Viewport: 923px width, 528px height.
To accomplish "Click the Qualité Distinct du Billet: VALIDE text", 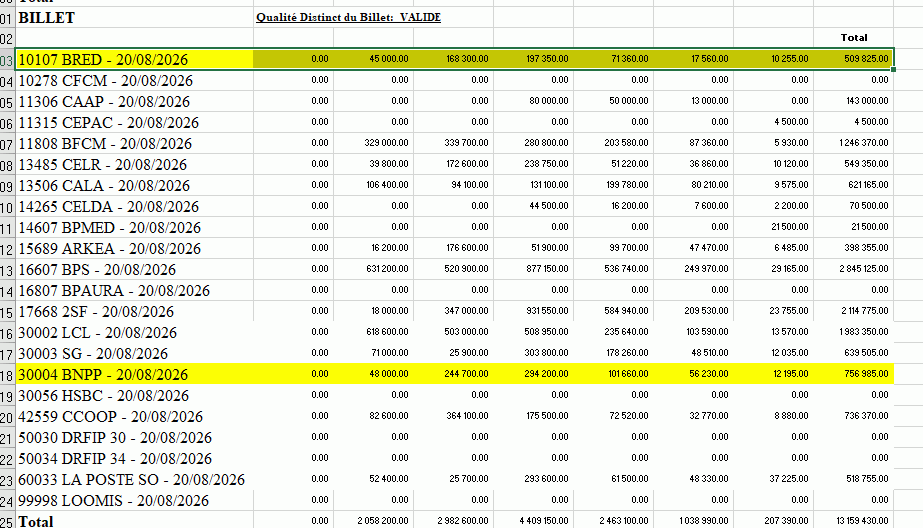I will [x=348, y=18].
